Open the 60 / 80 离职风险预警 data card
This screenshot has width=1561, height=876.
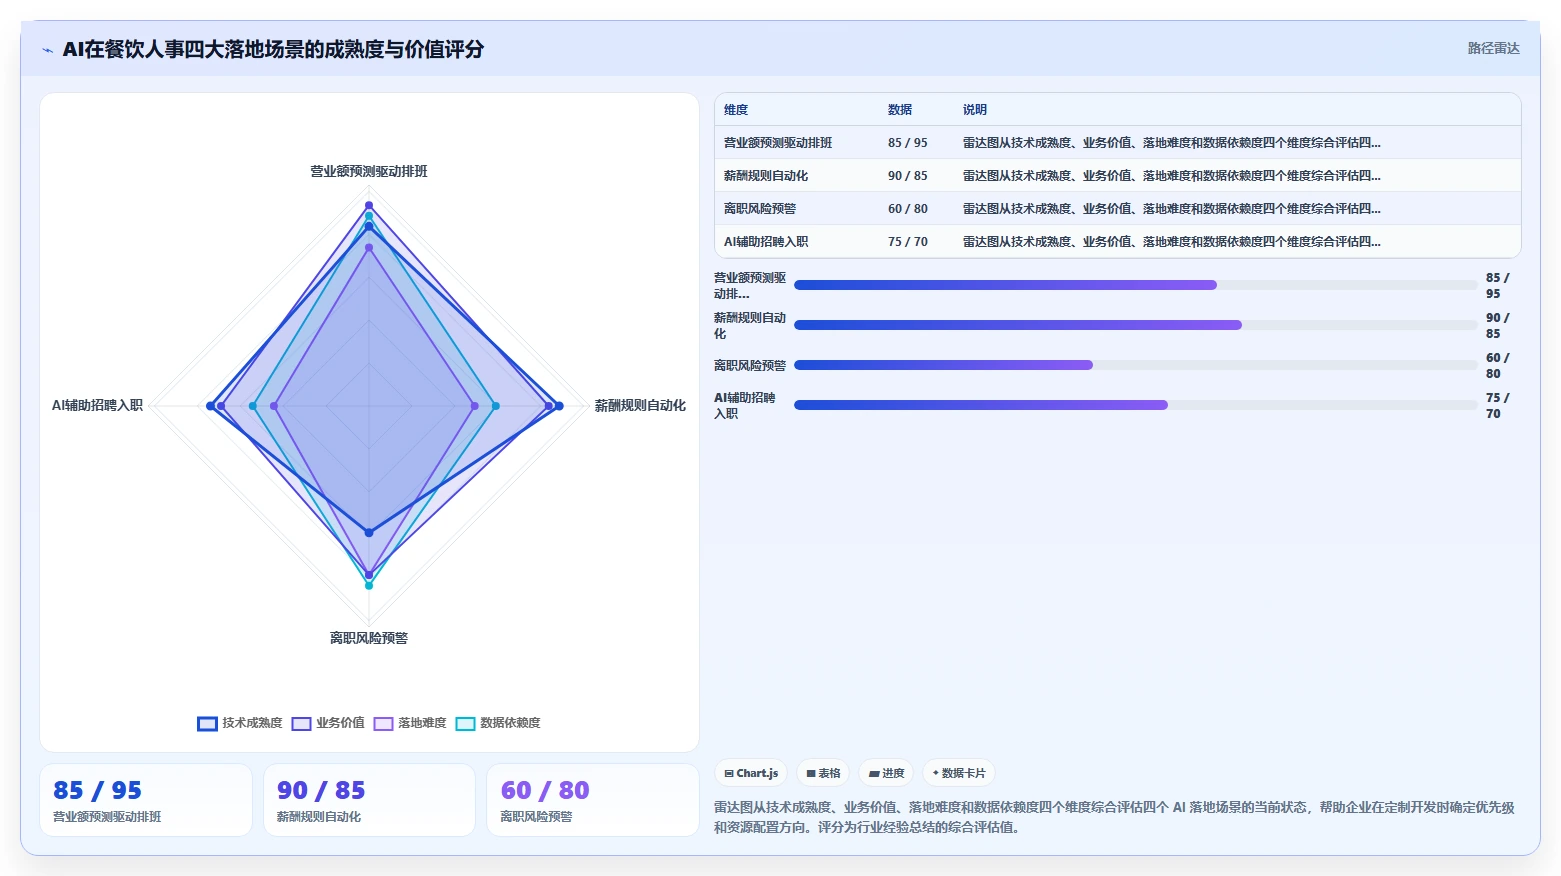[592, 800]
